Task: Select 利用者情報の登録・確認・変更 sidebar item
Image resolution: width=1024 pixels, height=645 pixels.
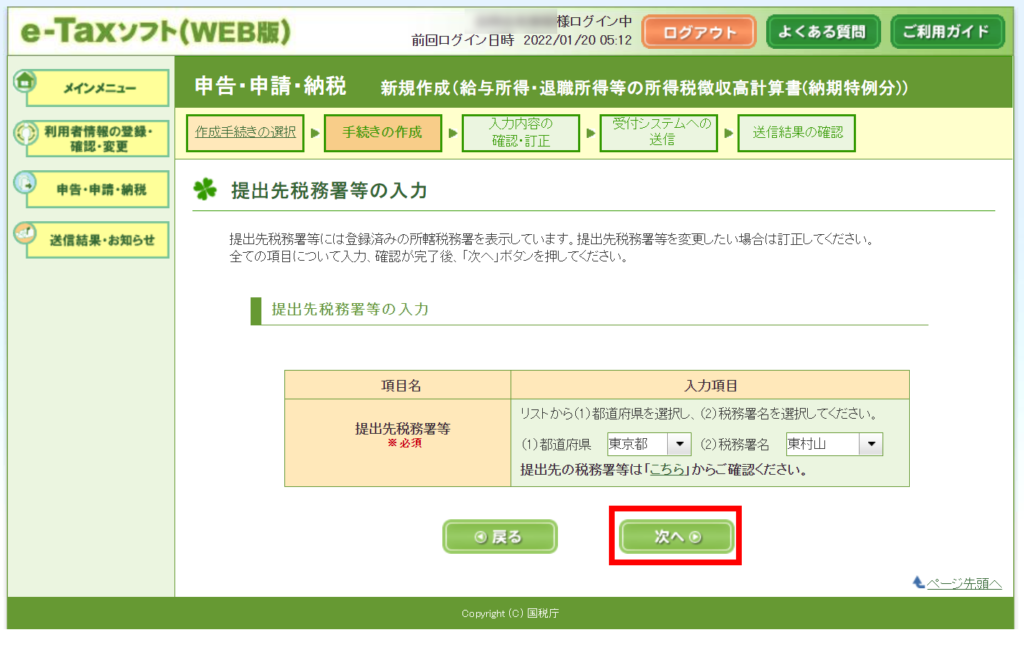Action: pos(97,139)
